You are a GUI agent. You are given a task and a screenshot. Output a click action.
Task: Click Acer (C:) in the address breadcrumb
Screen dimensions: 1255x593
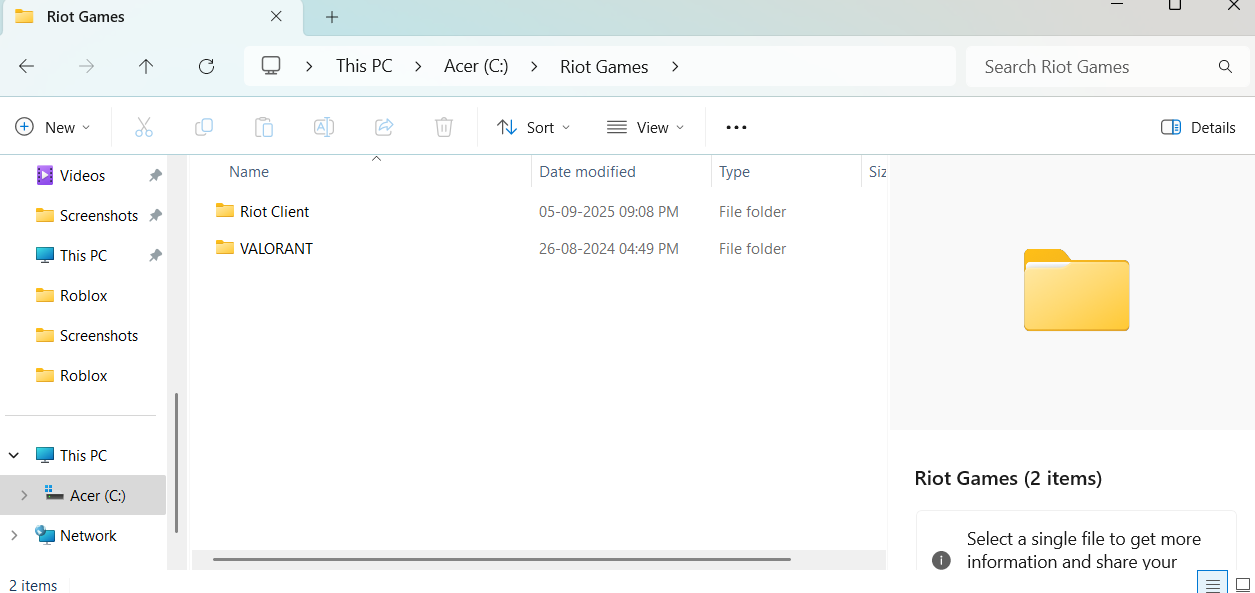(x=476, y=66)
